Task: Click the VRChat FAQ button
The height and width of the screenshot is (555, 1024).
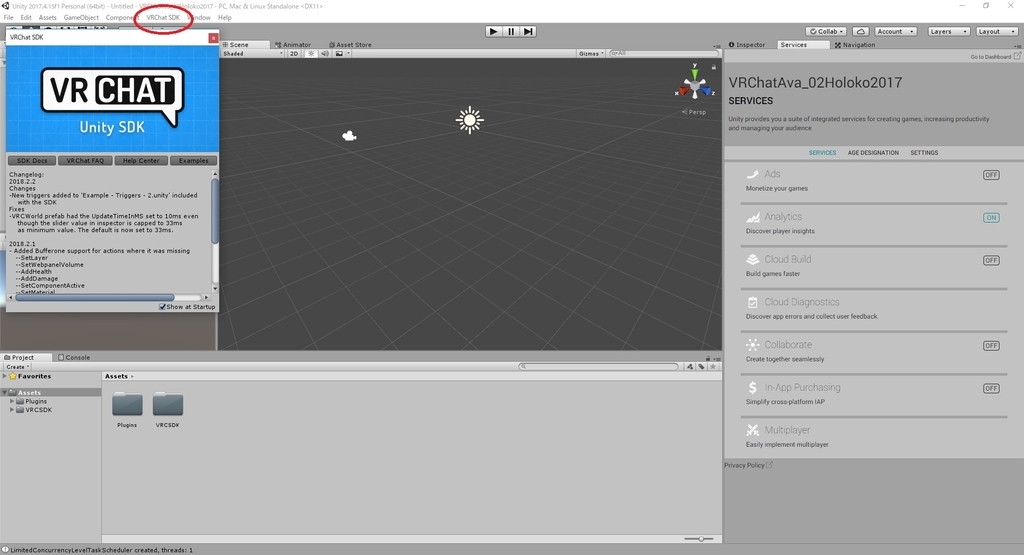Action: pyautogui.click(x=85, y=161)
